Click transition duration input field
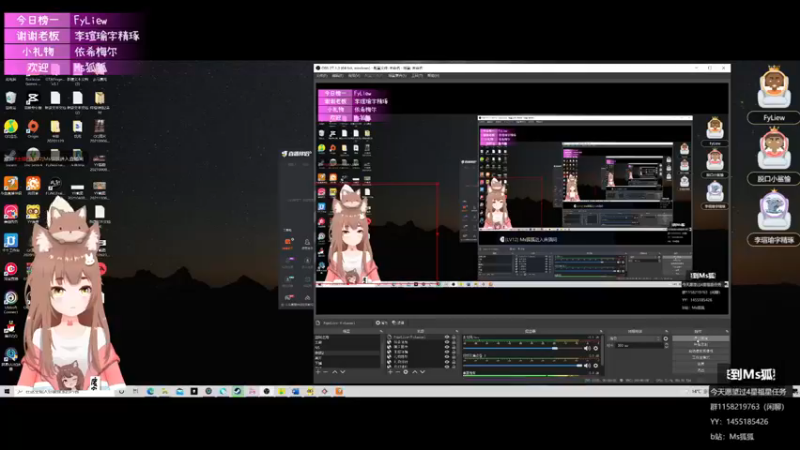800x450 pixels. (639, 345)
